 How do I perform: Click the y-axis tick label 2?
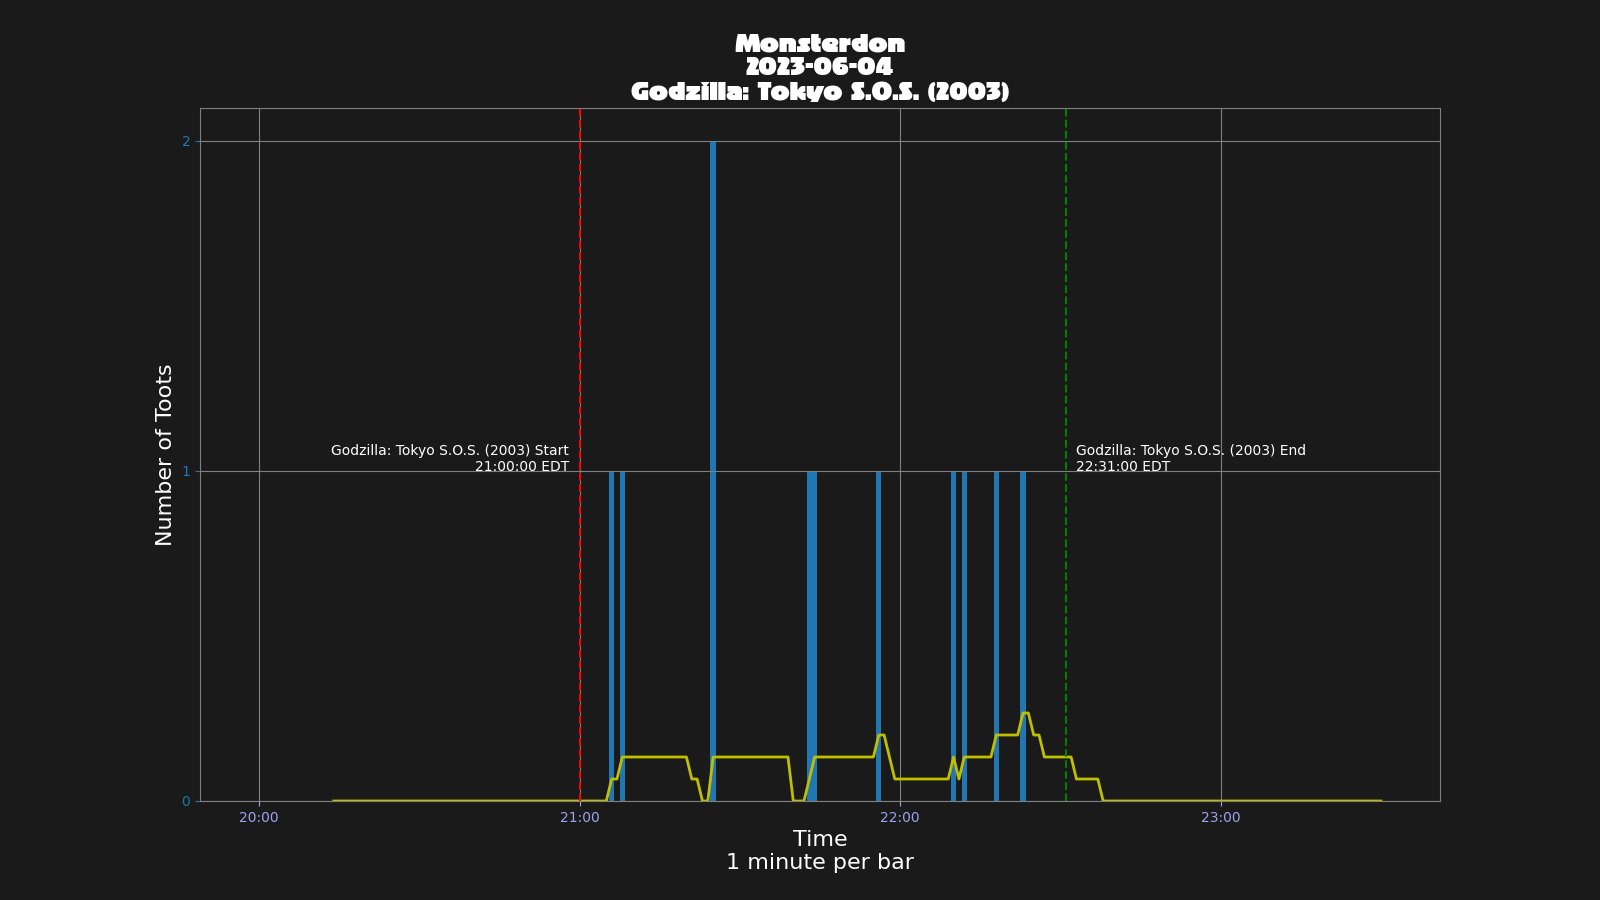pos(186,141)
